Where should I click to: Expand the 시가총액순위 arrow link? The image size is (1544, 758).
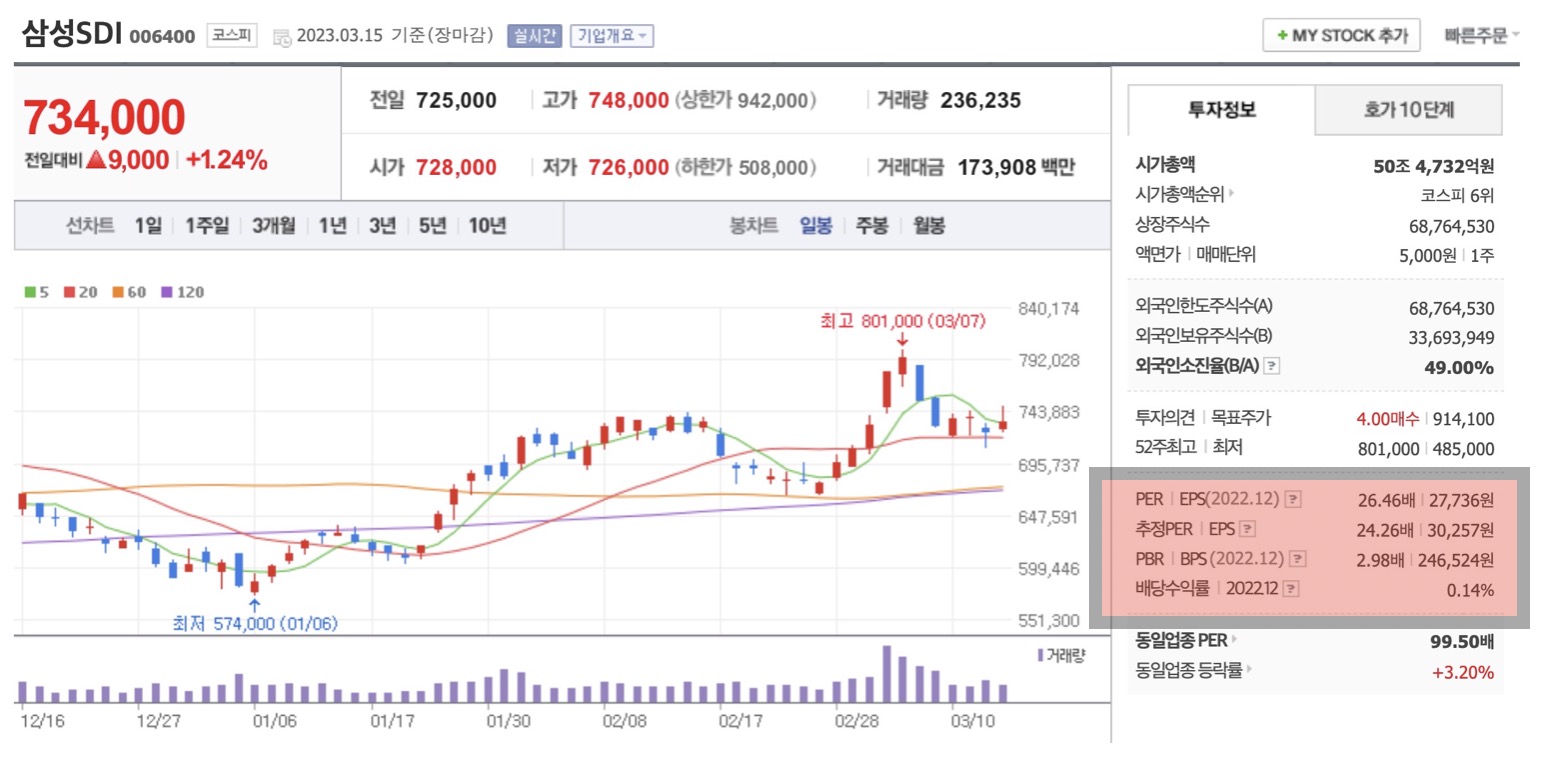point(1231,194)
